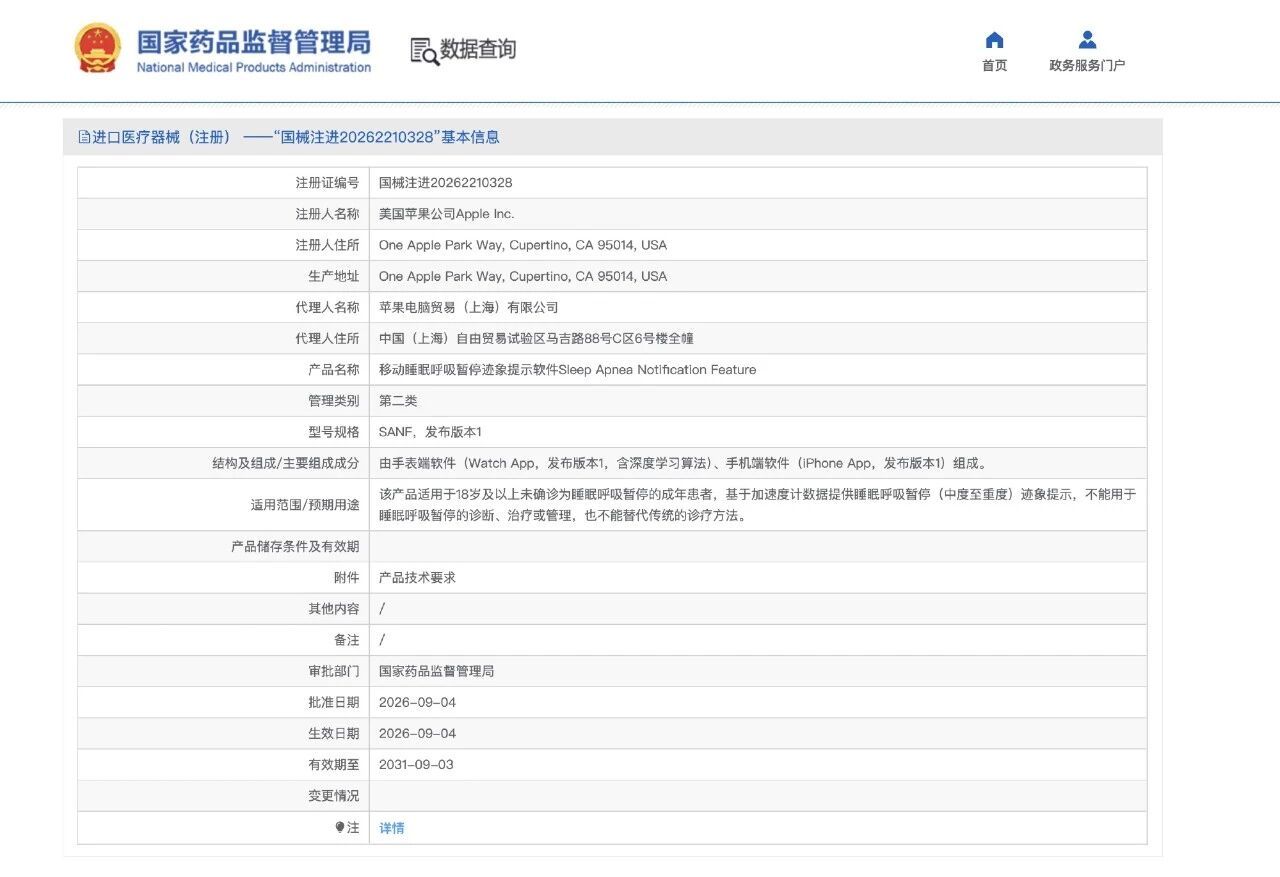Screen dimensions: 1280x877
Task: Click the 变更情况 row label
Action: click(x=334, y=795)
